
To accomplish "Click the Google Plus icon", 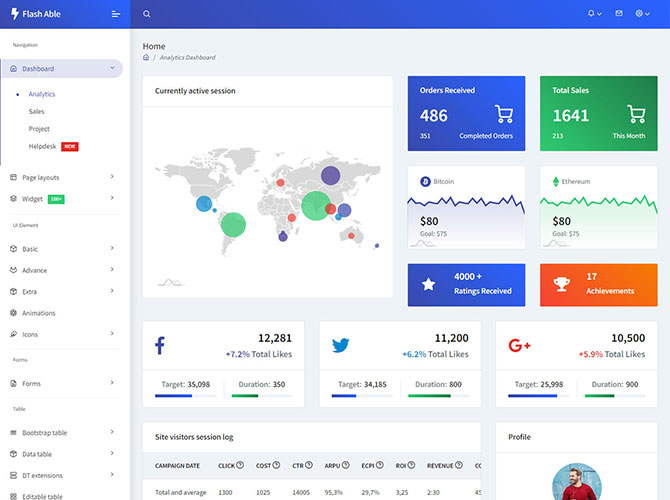I will click(519, 345).
